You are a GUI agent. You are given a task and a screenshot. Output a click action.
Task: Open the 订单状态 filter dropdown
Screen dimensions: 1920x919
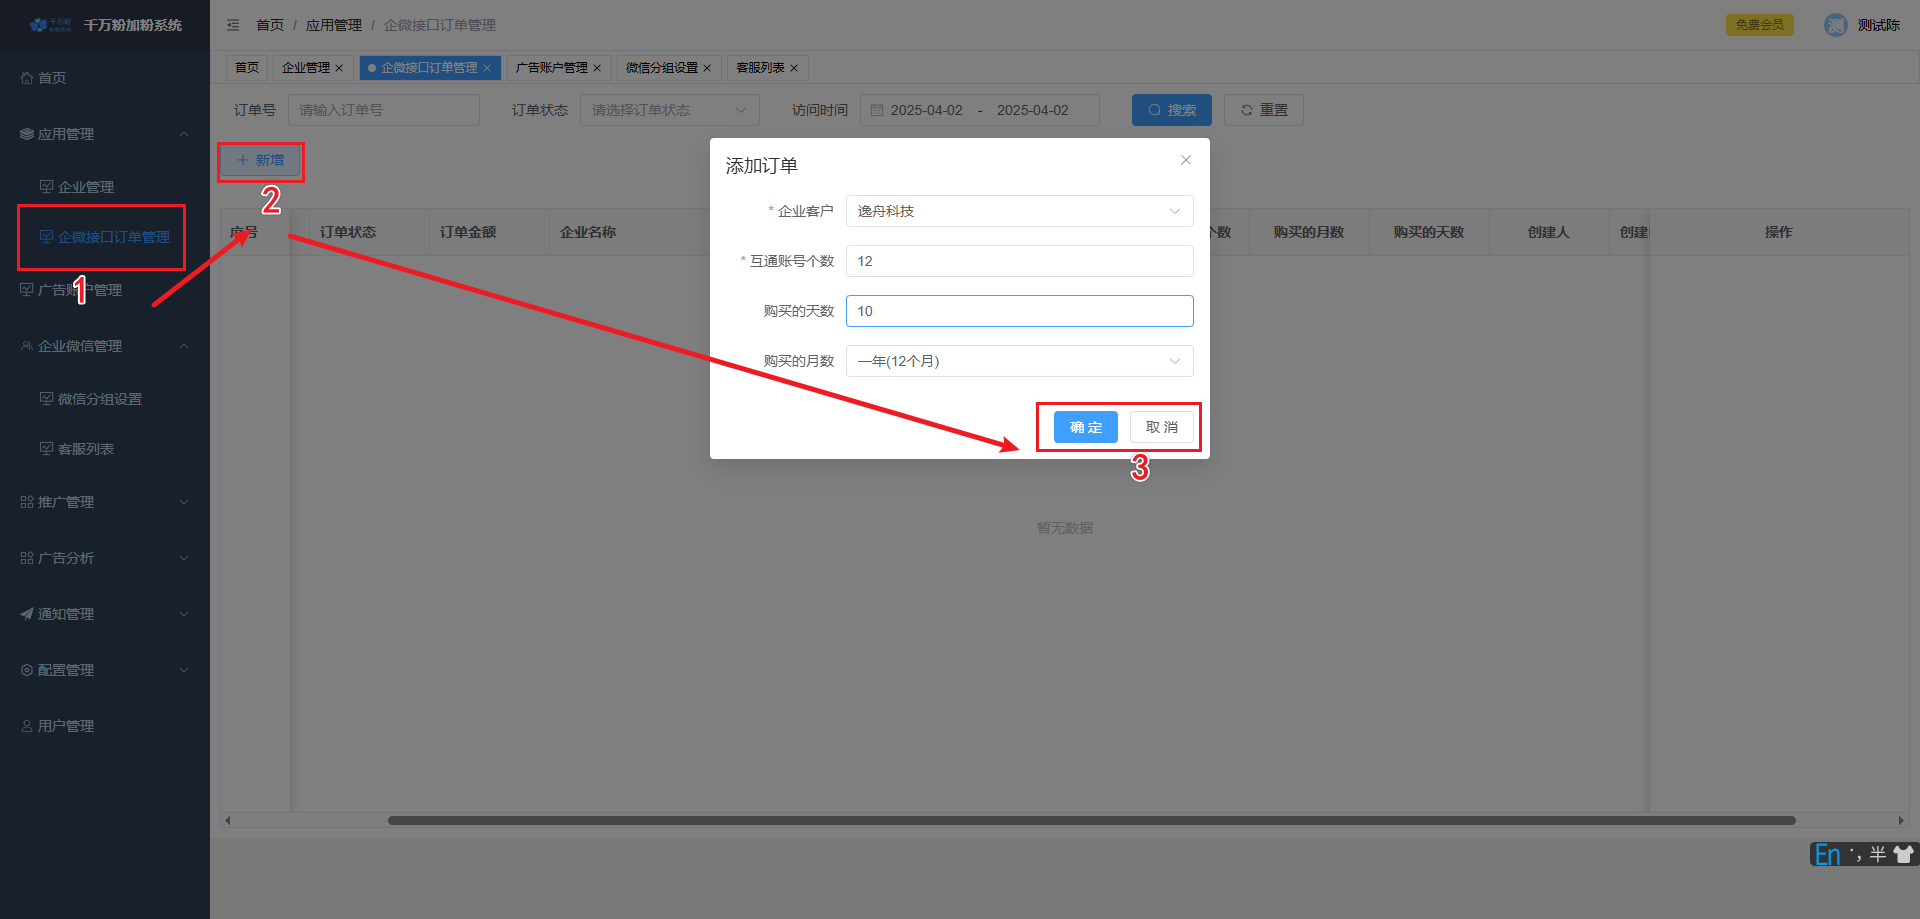tap(669, 110)
